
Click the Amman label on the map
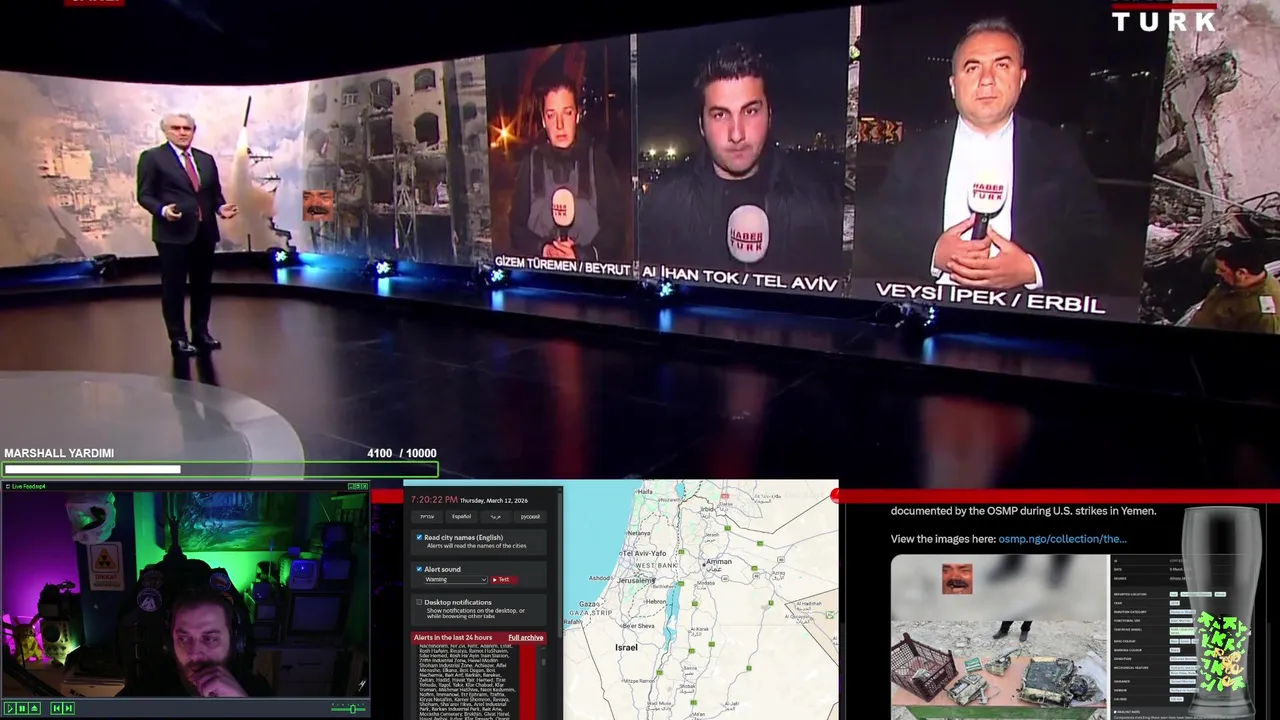719,562
